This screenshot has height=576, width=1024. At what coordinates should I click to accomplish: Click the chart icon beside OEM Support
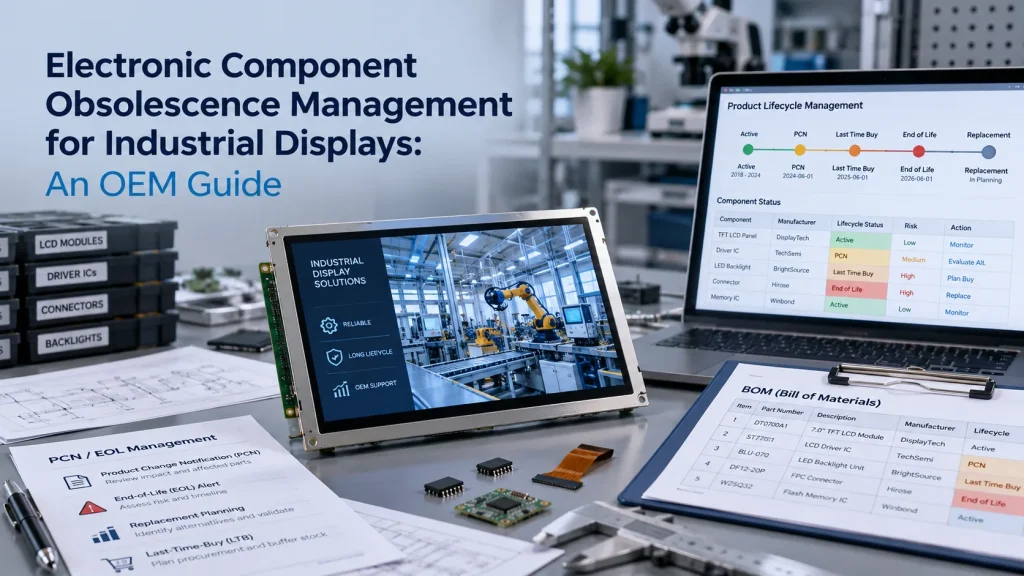coord(341,390)
